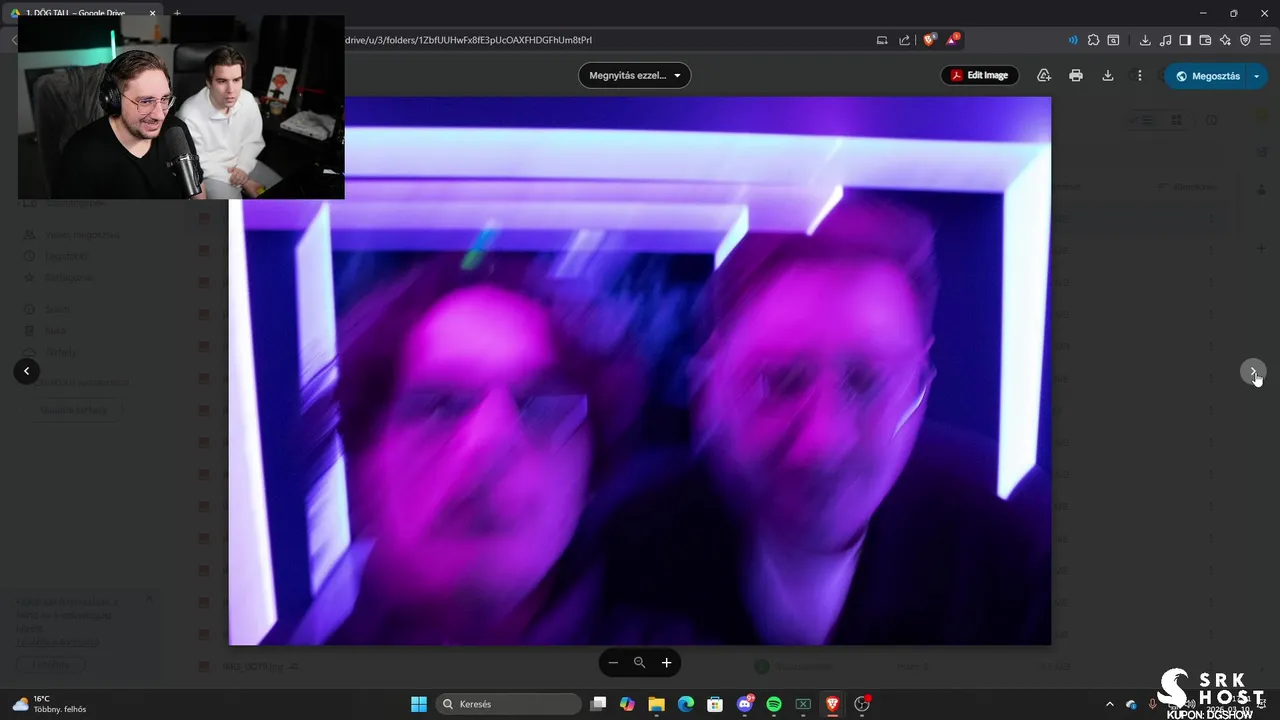Open Microsoft Edge from the taskbar
The height and width of the screenshot is (720, 1280).
[x=686, y=704]
